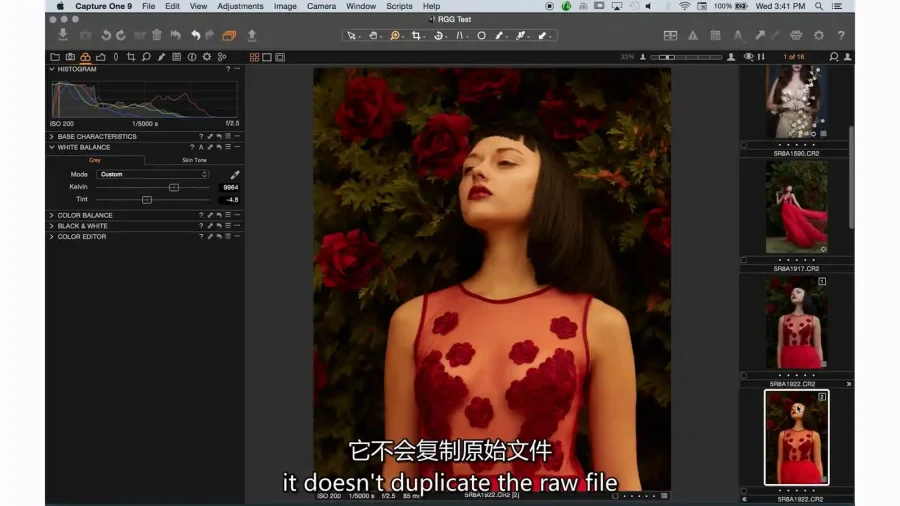
Task: Open the Image menu
Action: [x=285, y=6]
